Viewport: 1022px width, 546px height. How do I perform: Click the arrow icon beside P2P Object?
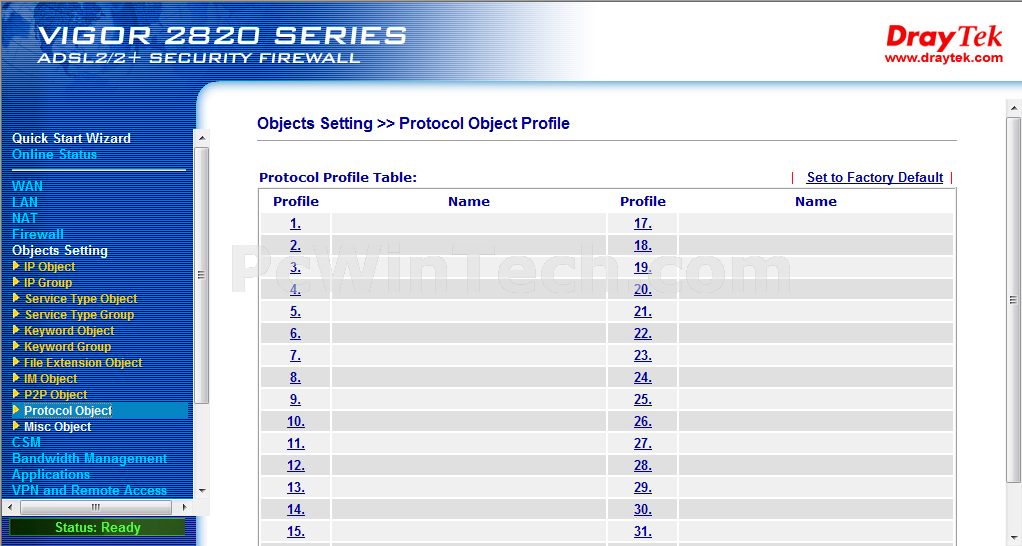pos(16,394)
